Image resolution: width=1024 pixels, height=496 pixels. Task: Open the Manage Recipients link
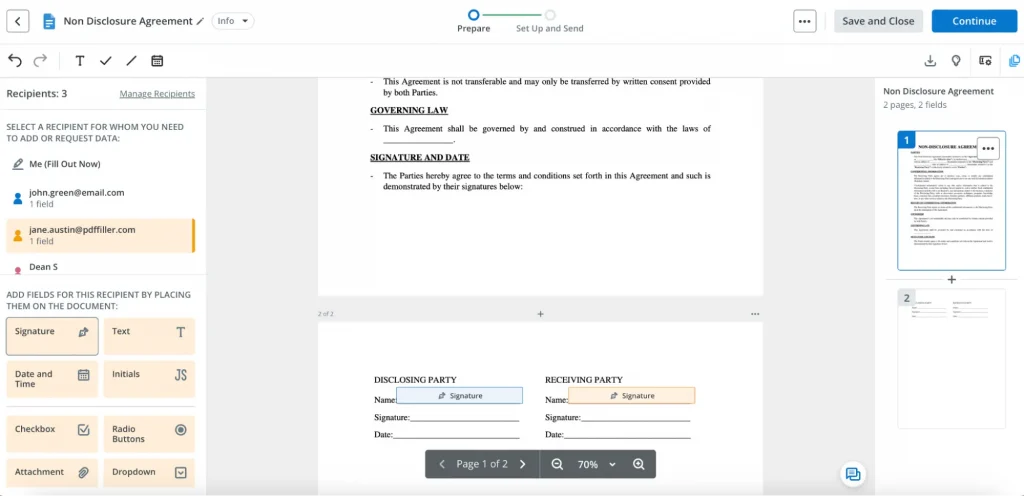[x=157, y=94]
